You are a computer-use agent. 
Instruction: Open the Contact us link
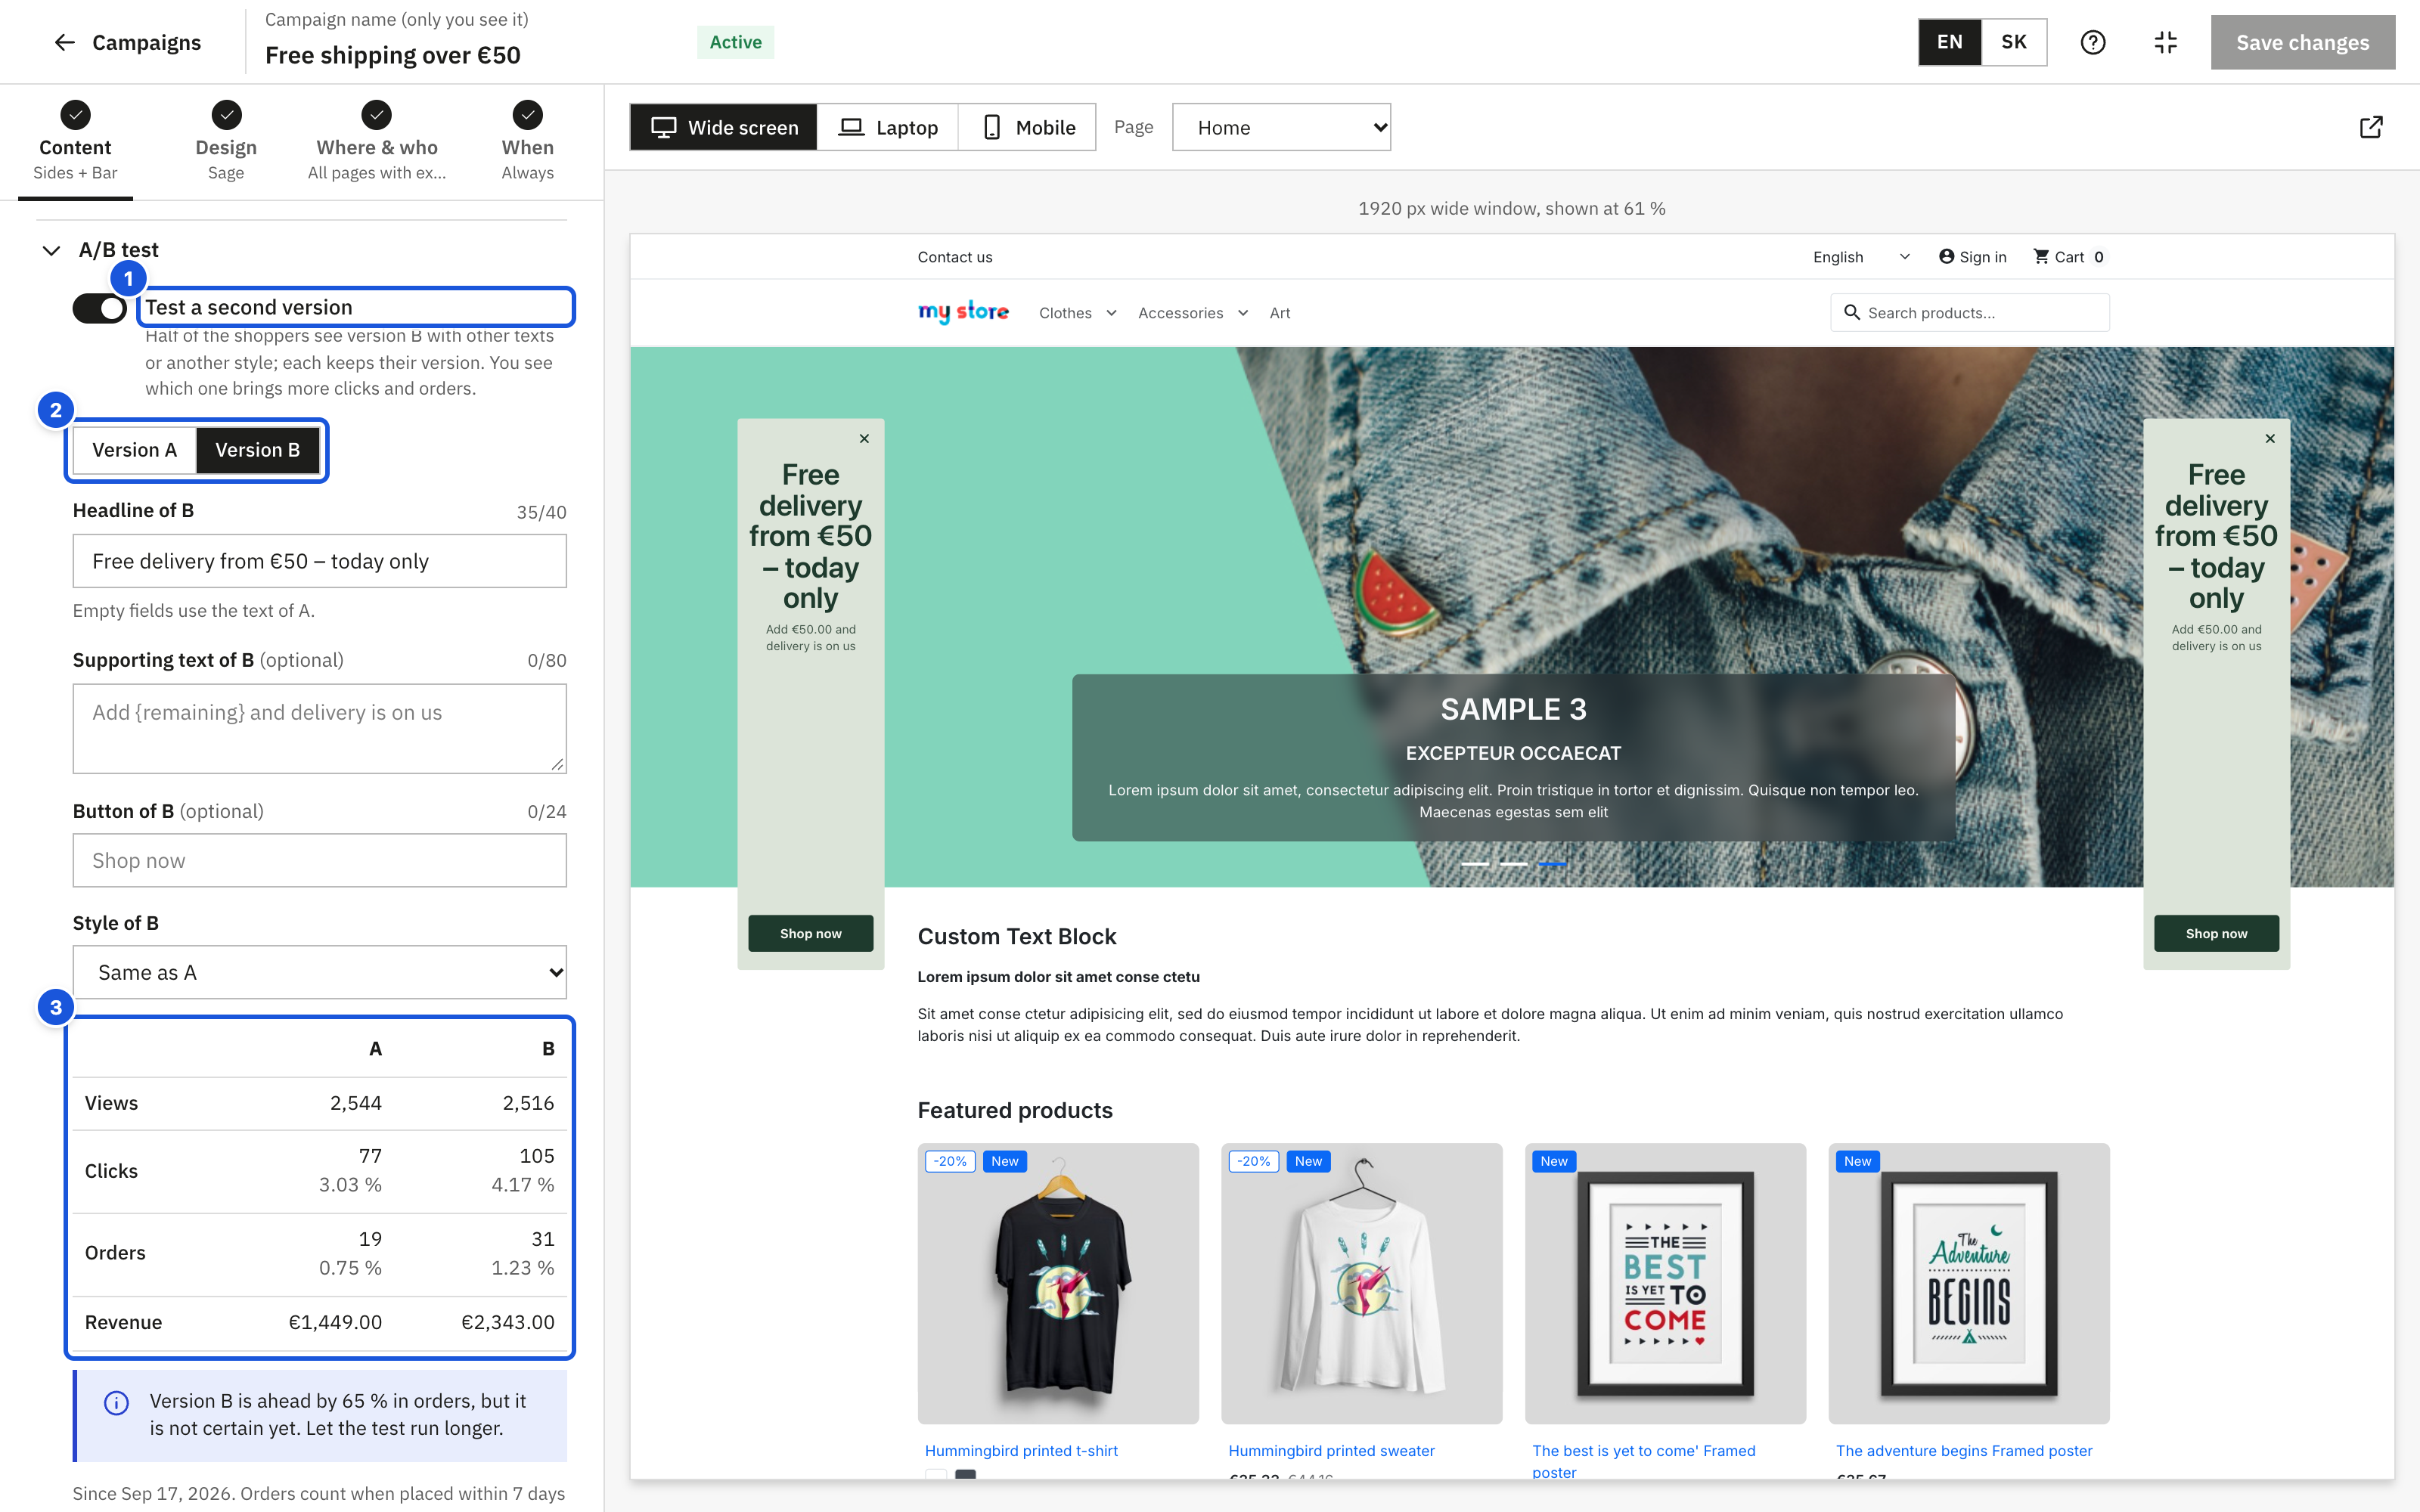[955, 257]
